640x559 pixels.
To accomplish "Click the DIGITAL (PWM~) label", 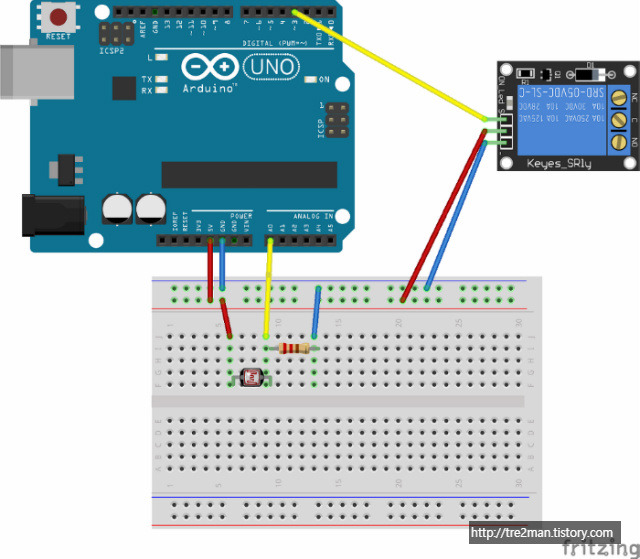I will tap(274, 43).
